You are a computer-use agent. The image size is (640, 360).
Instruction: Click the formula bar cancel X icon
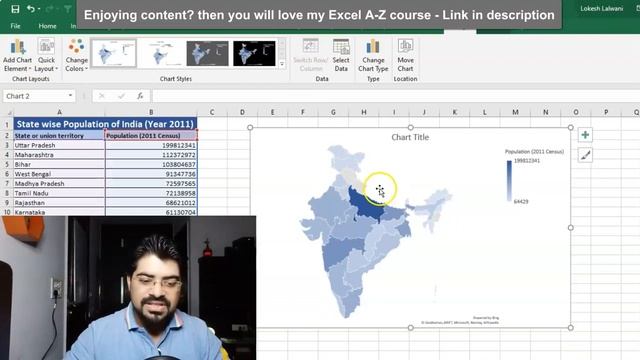coord(102,96)
